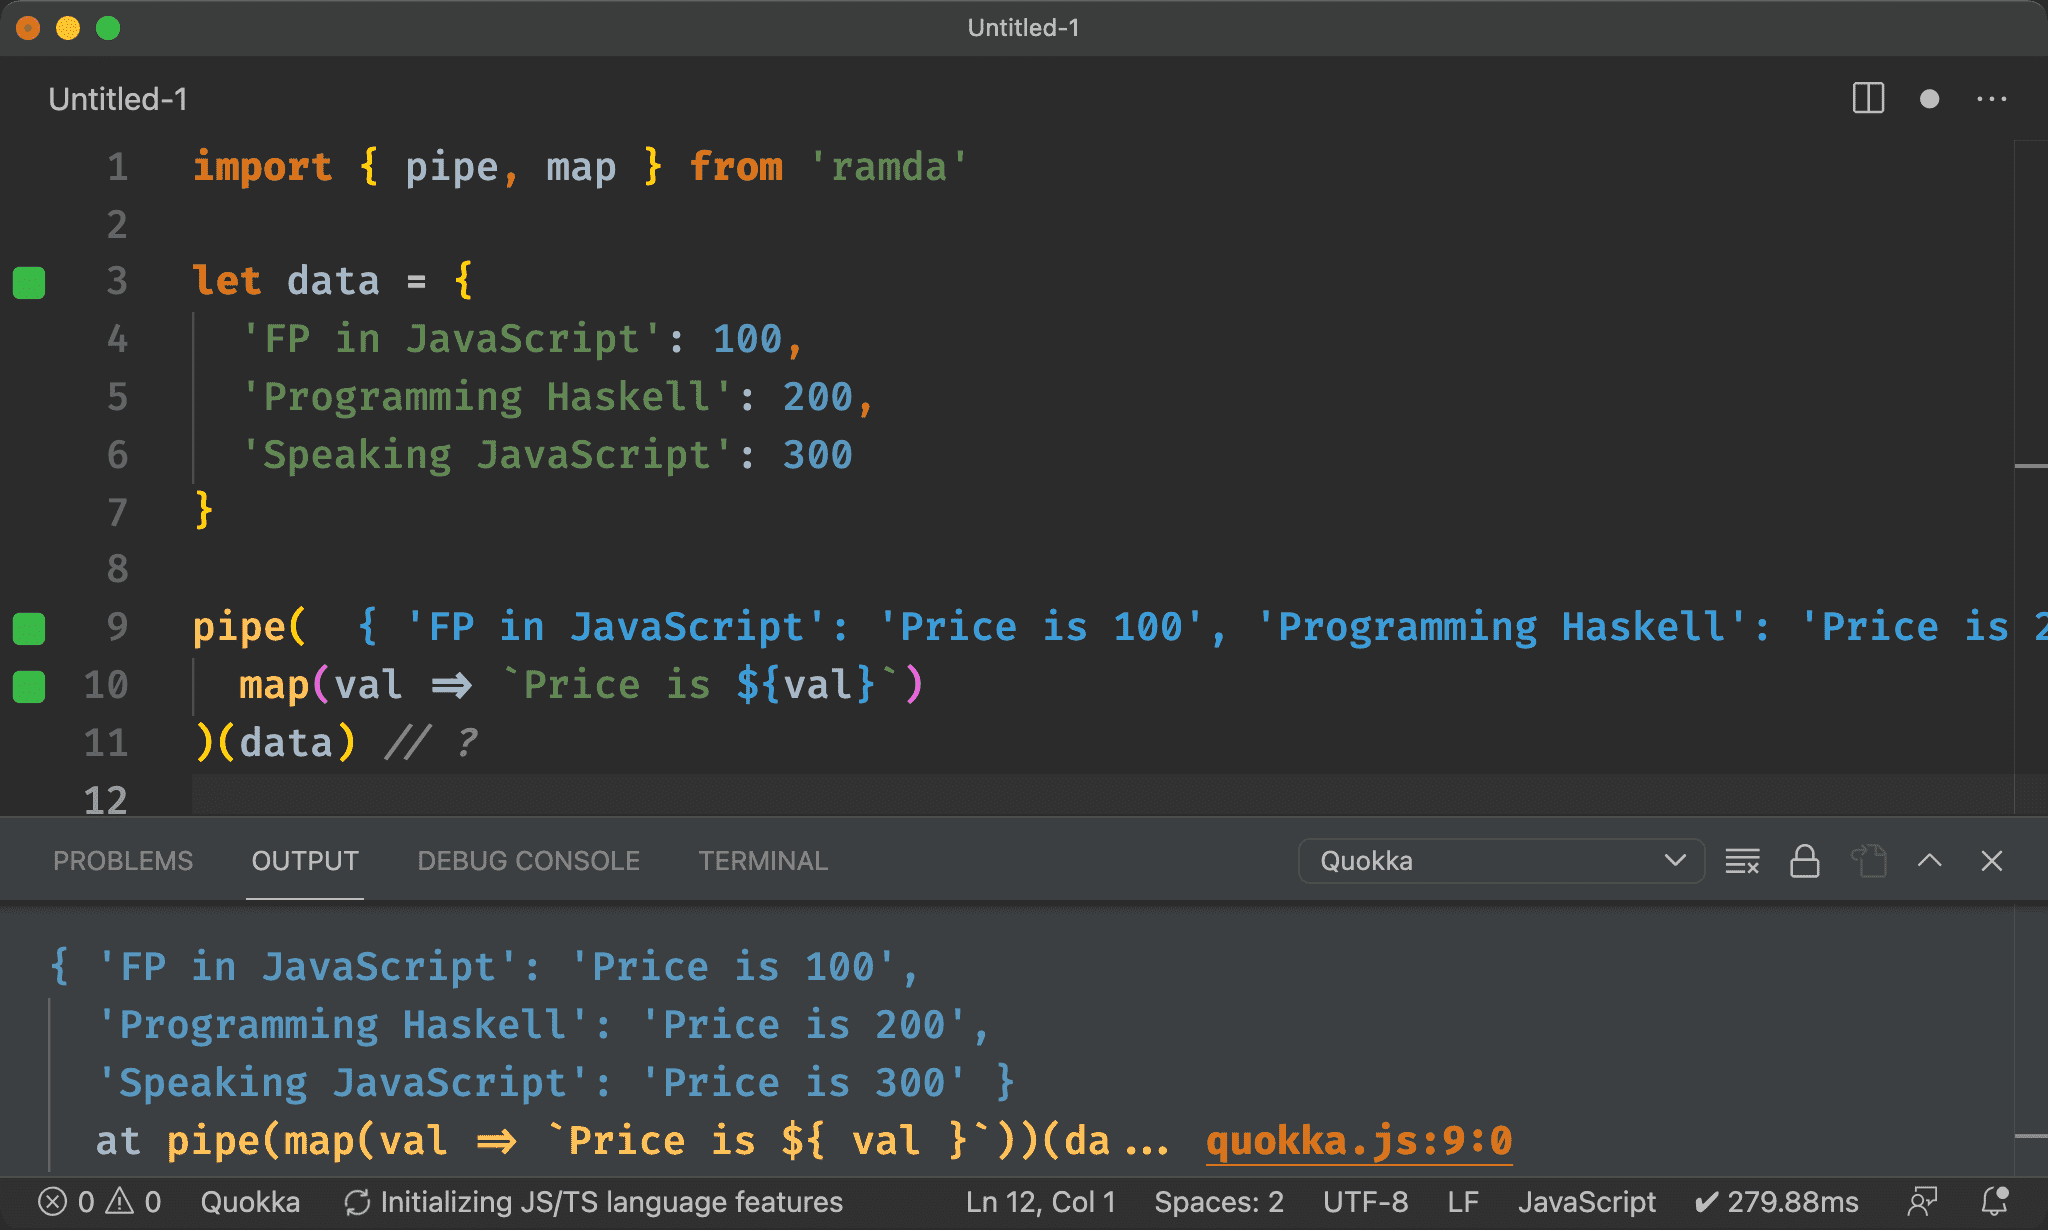Click Initializing JS/TS language features status
2048x1230 pixels.
(x=594, y=1202)
